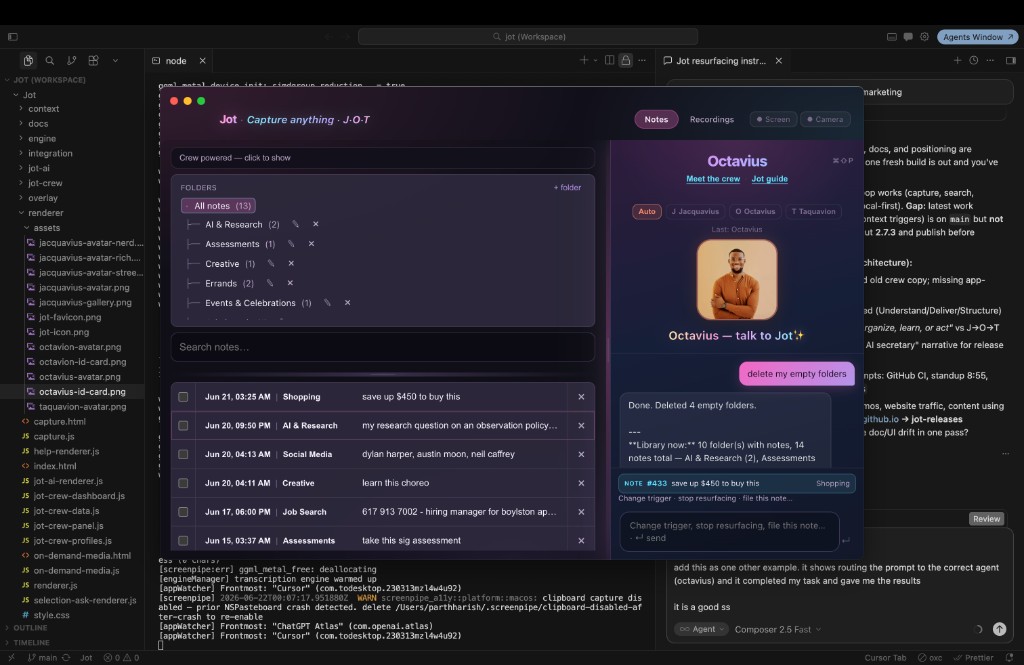
Task: Open the Agents Window button
Action: coord(978,37)
